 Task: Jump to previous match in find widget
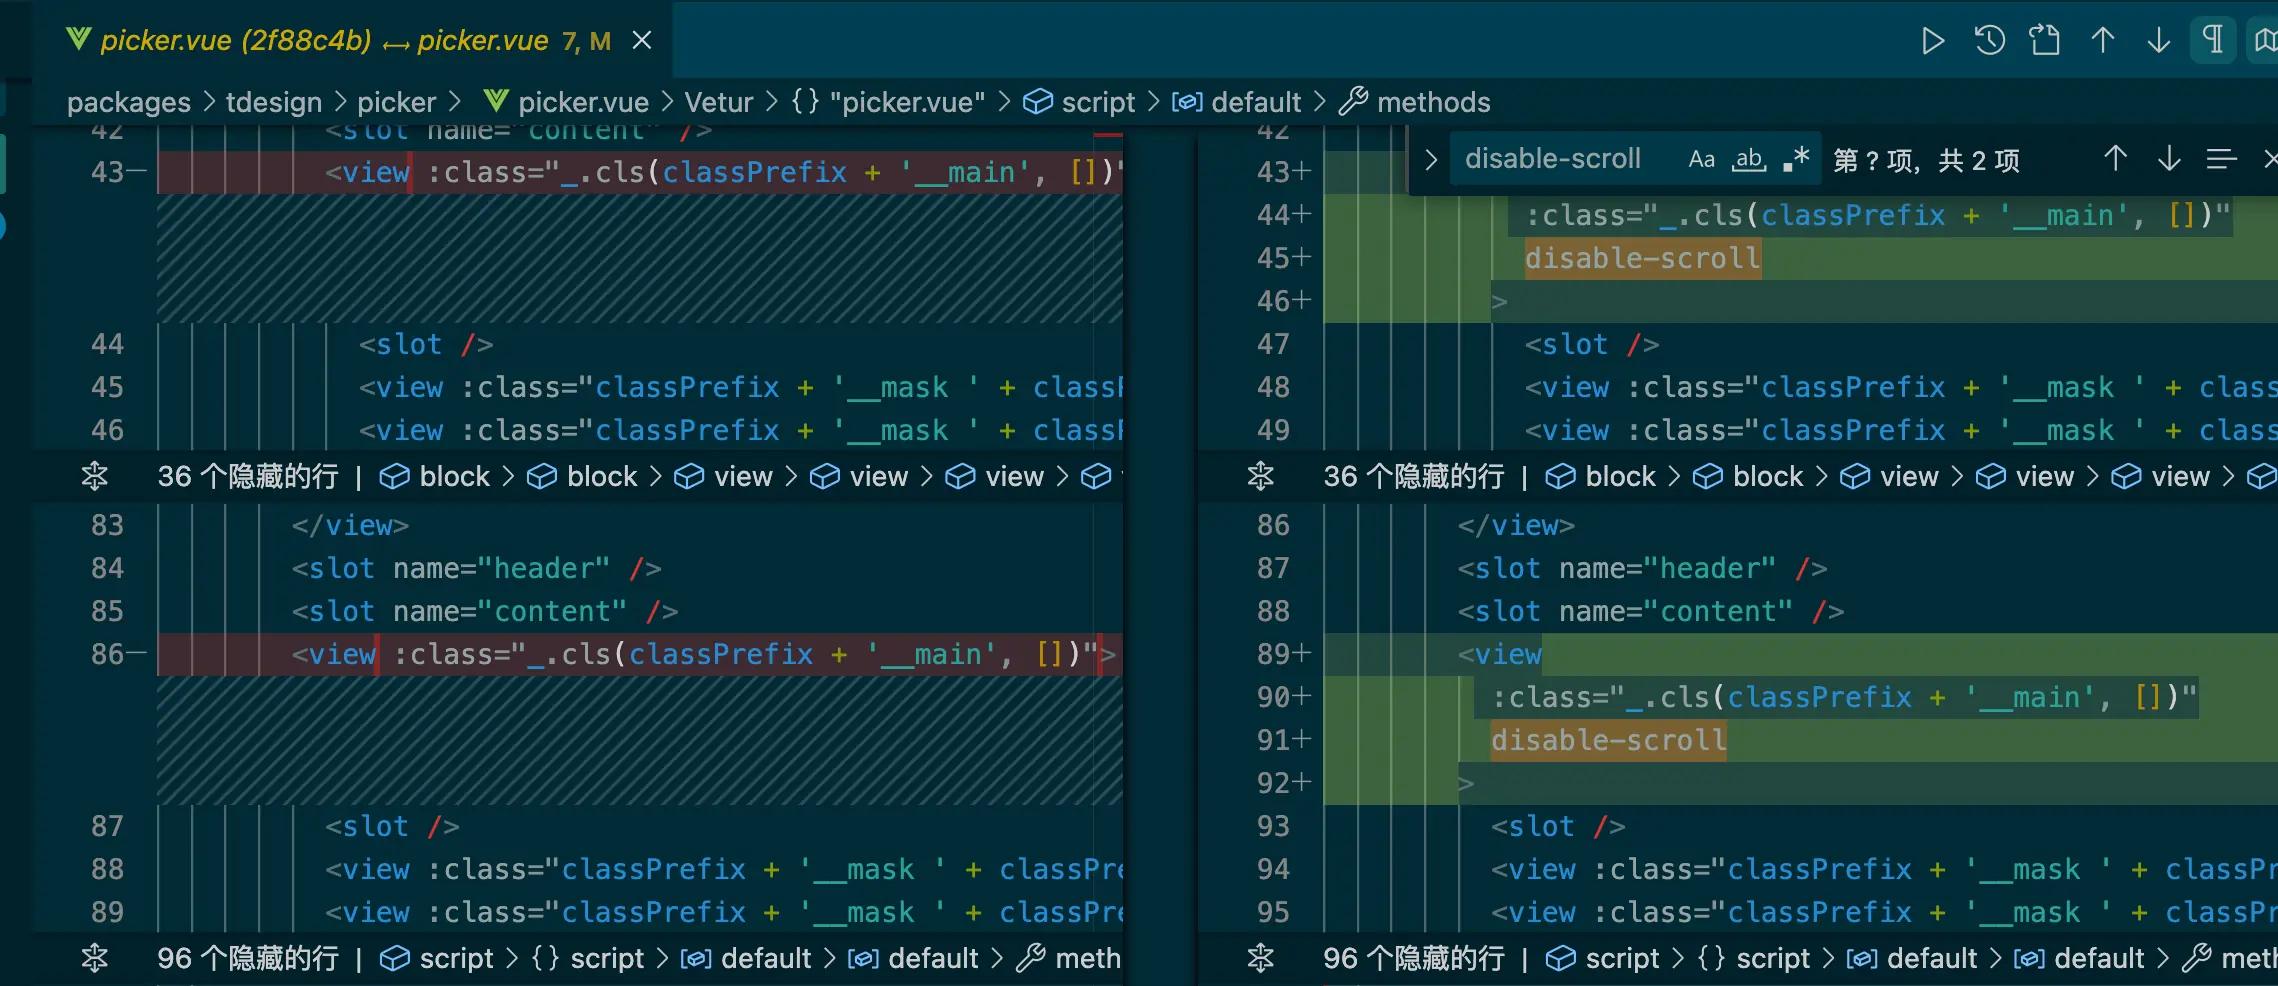pyautogui.click(x=2115, y=159)
